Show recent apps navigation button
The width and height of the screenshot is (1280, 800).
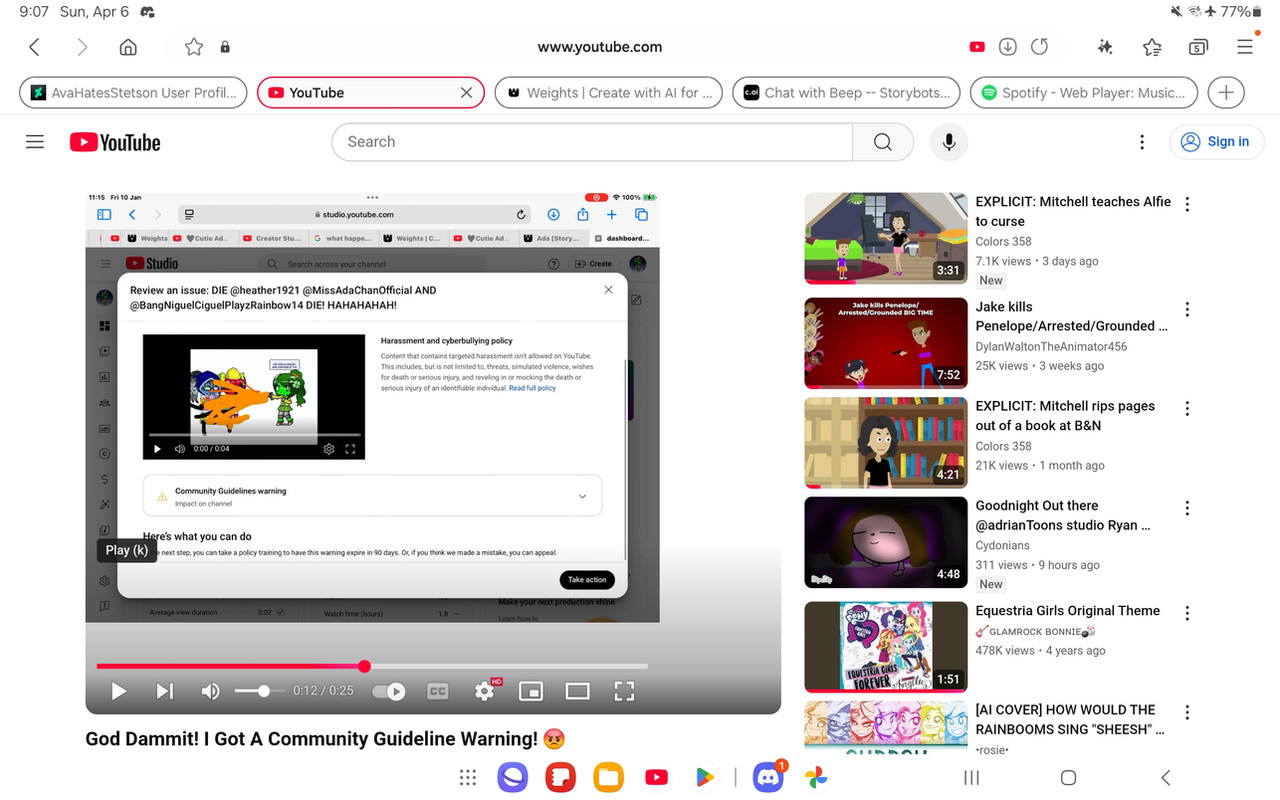pos(971,777)
